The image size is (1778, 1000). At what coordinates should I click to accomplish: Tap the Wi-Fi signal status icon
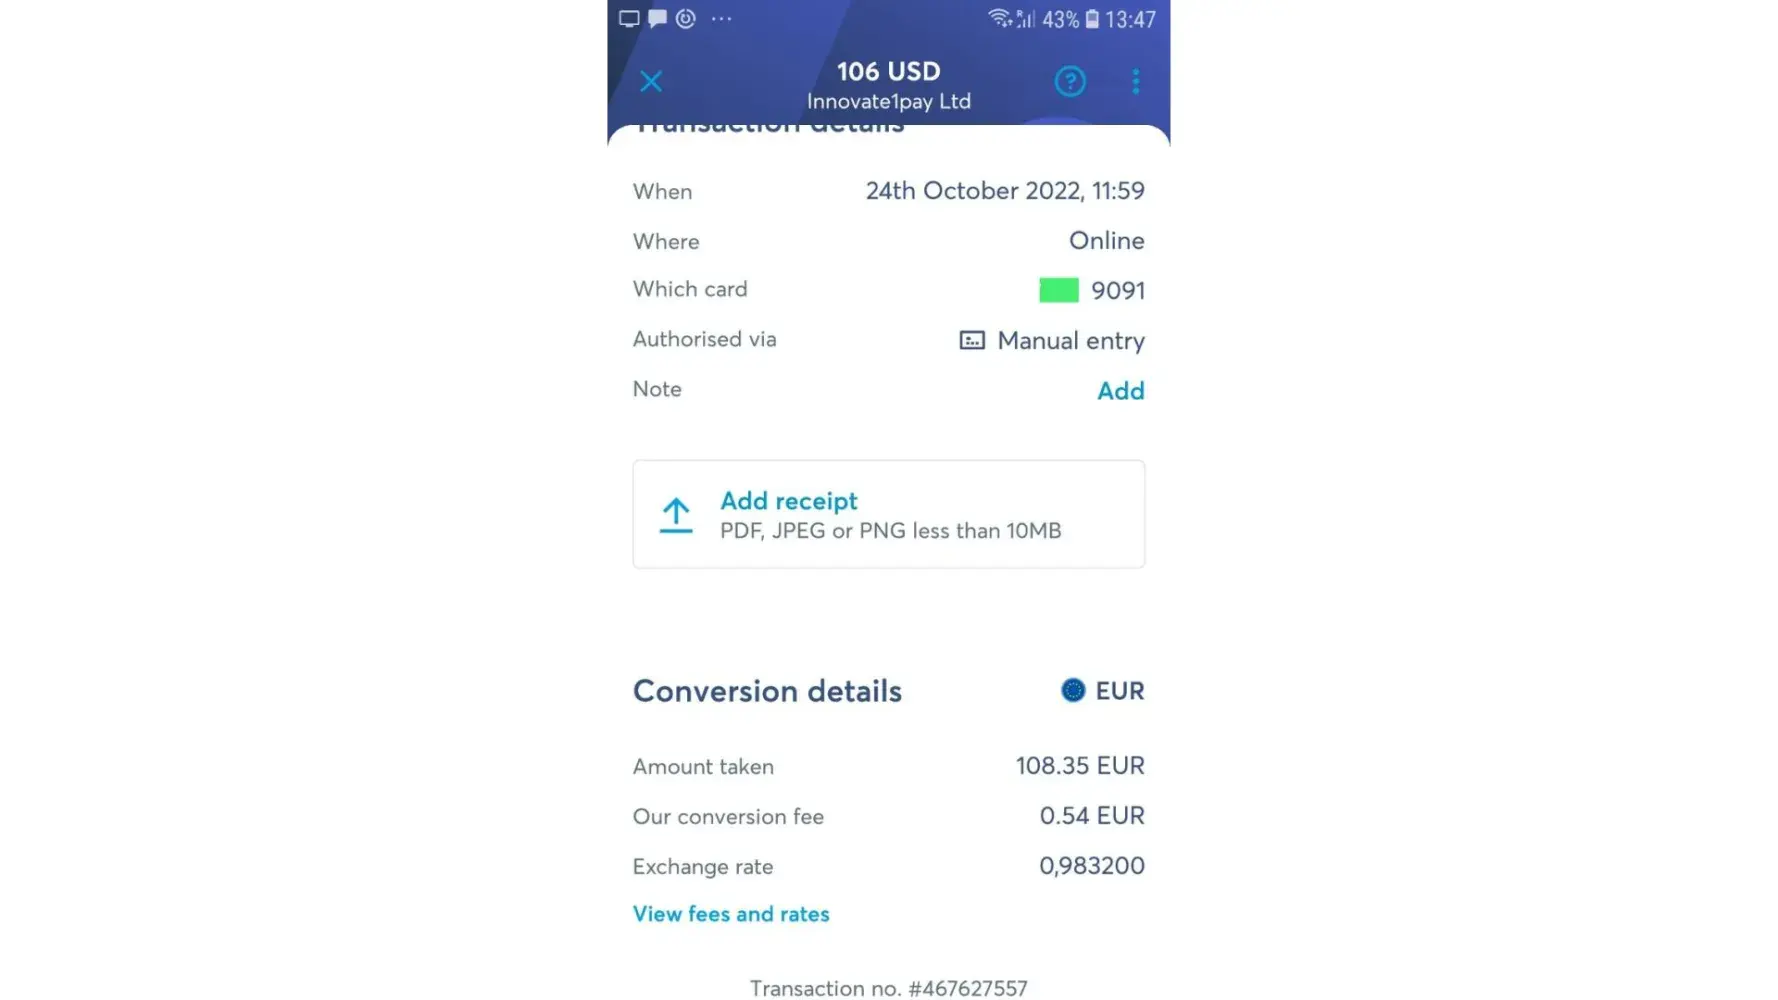[x=999, y=19]
